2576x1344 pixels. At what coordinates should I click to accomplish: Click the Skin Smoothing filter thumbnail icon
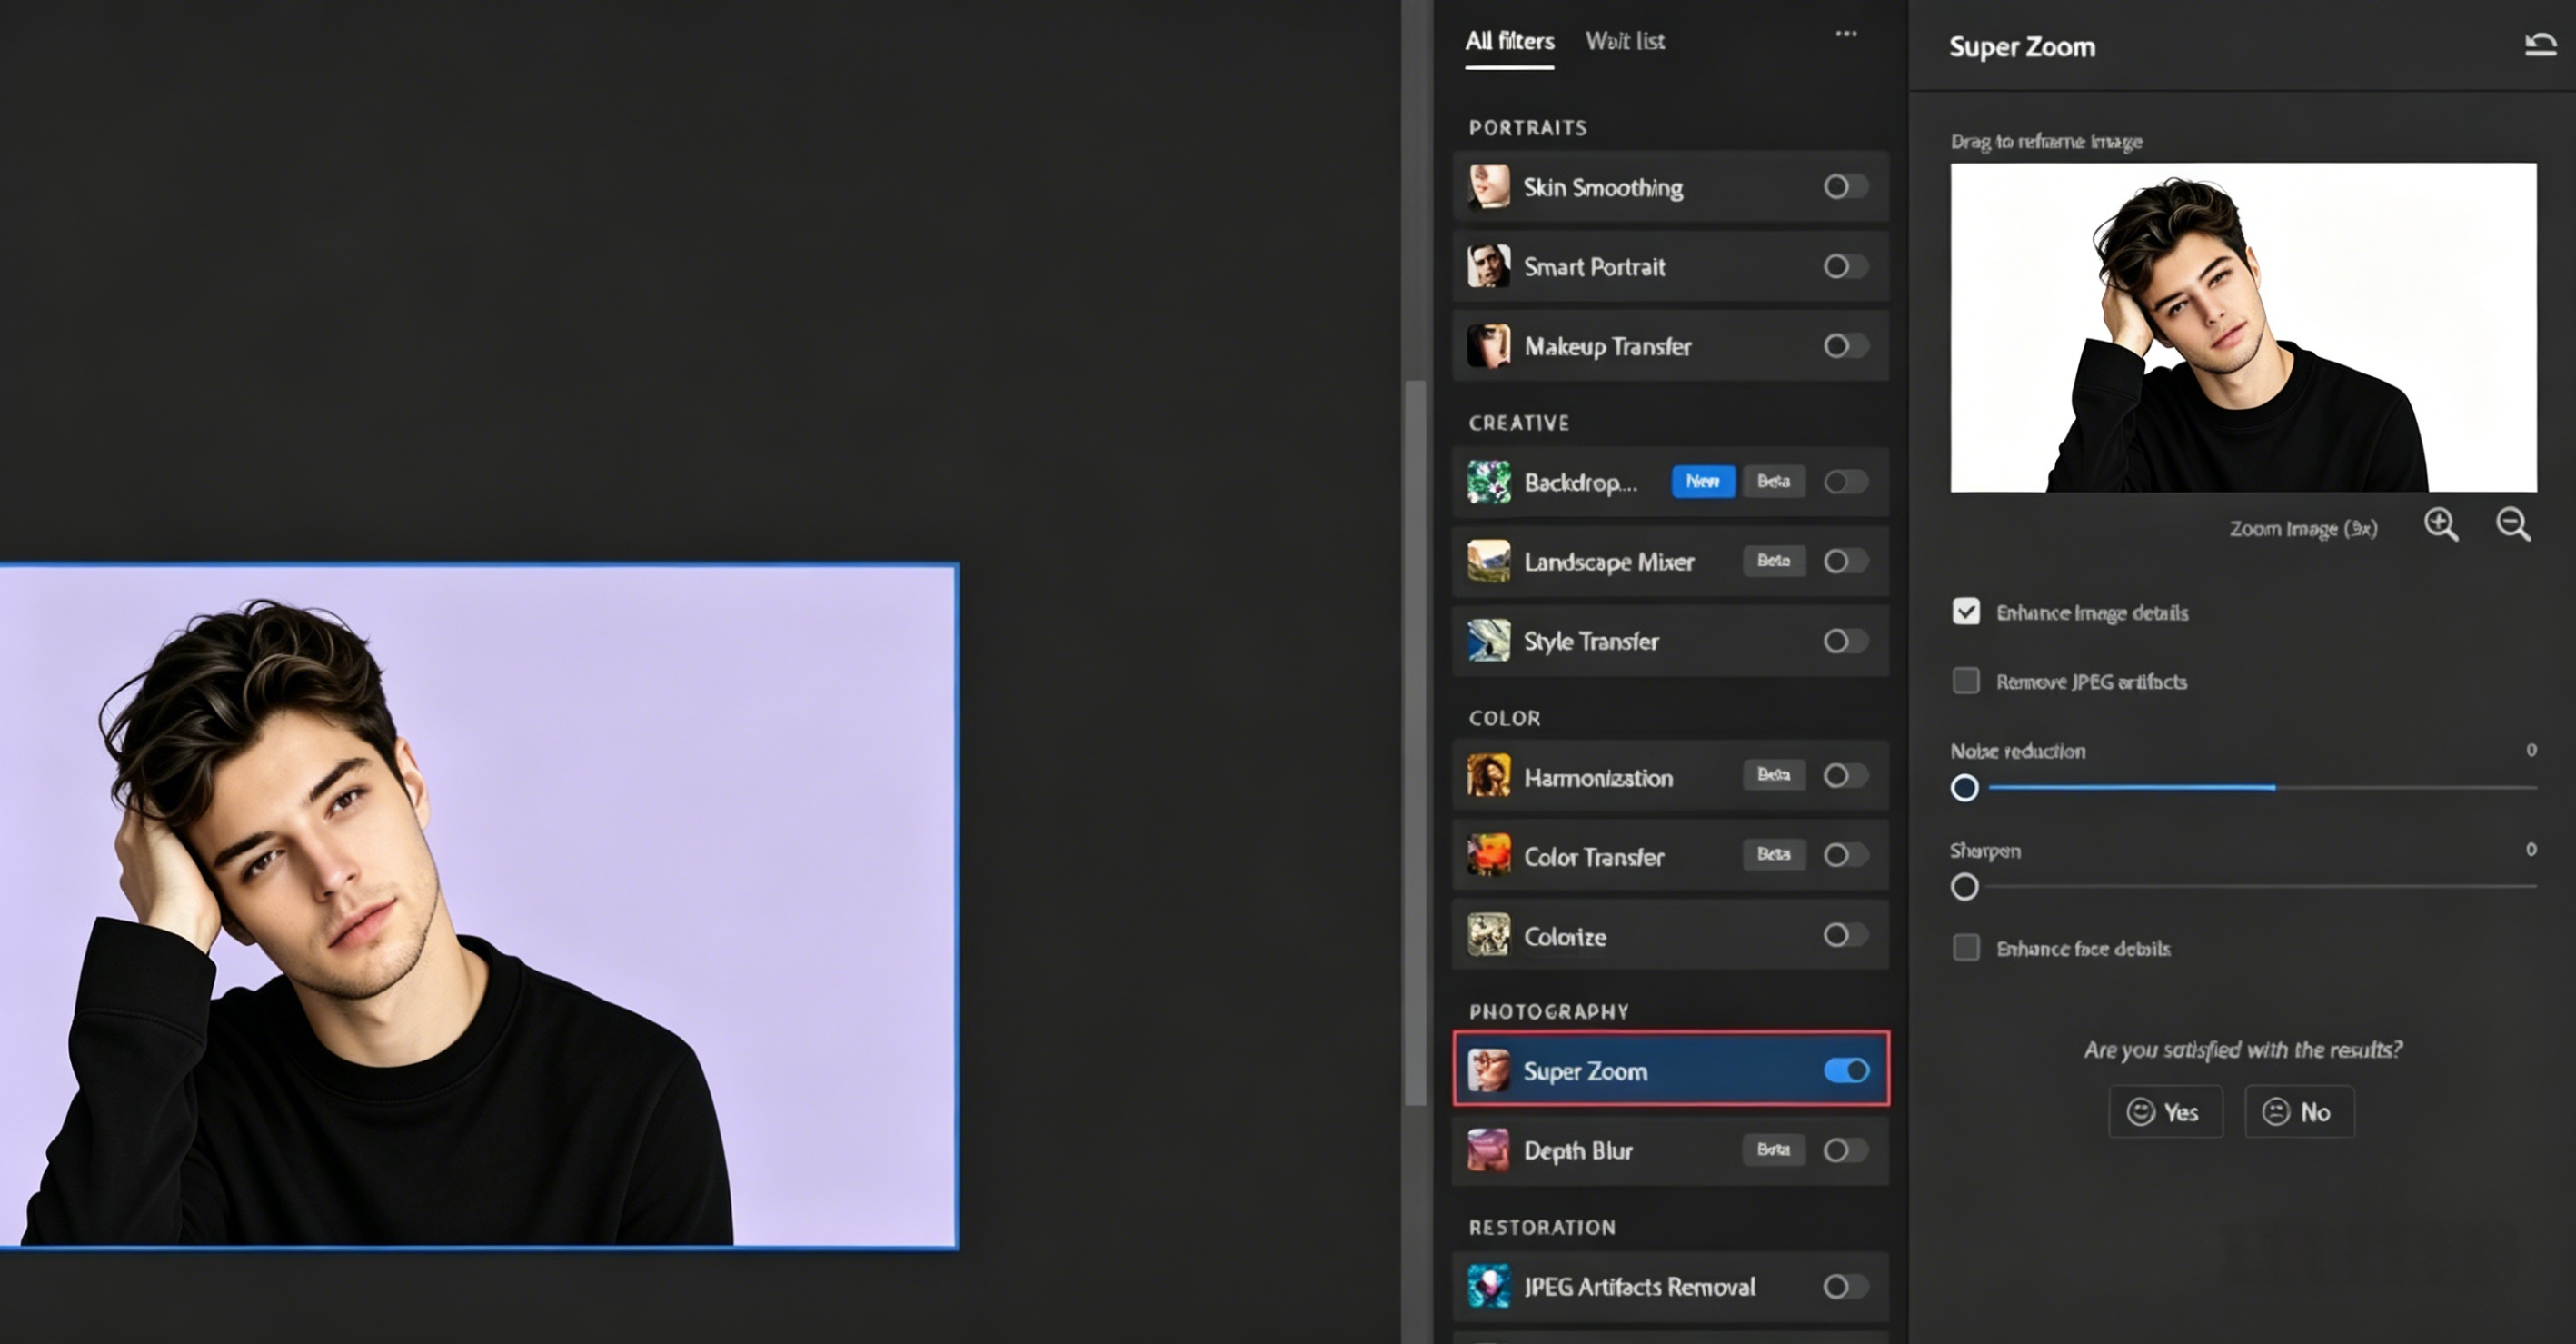coord(1488,187)
